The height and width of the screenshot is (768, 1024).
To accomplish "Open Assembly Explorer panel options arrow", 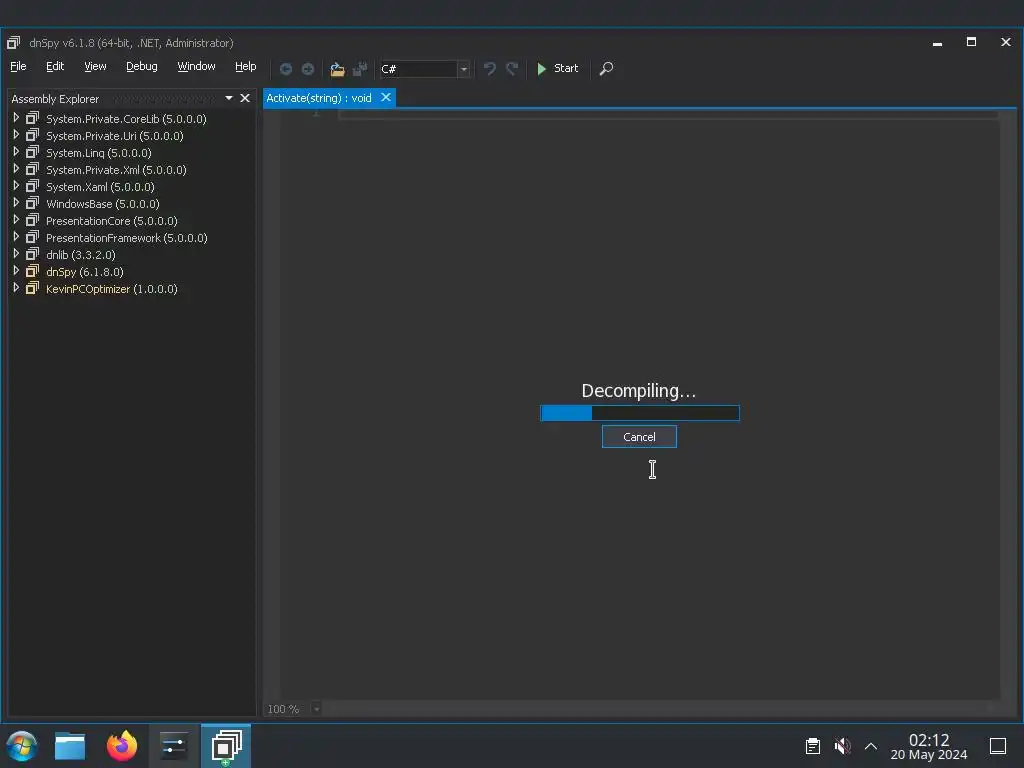I will coord(229,98).
